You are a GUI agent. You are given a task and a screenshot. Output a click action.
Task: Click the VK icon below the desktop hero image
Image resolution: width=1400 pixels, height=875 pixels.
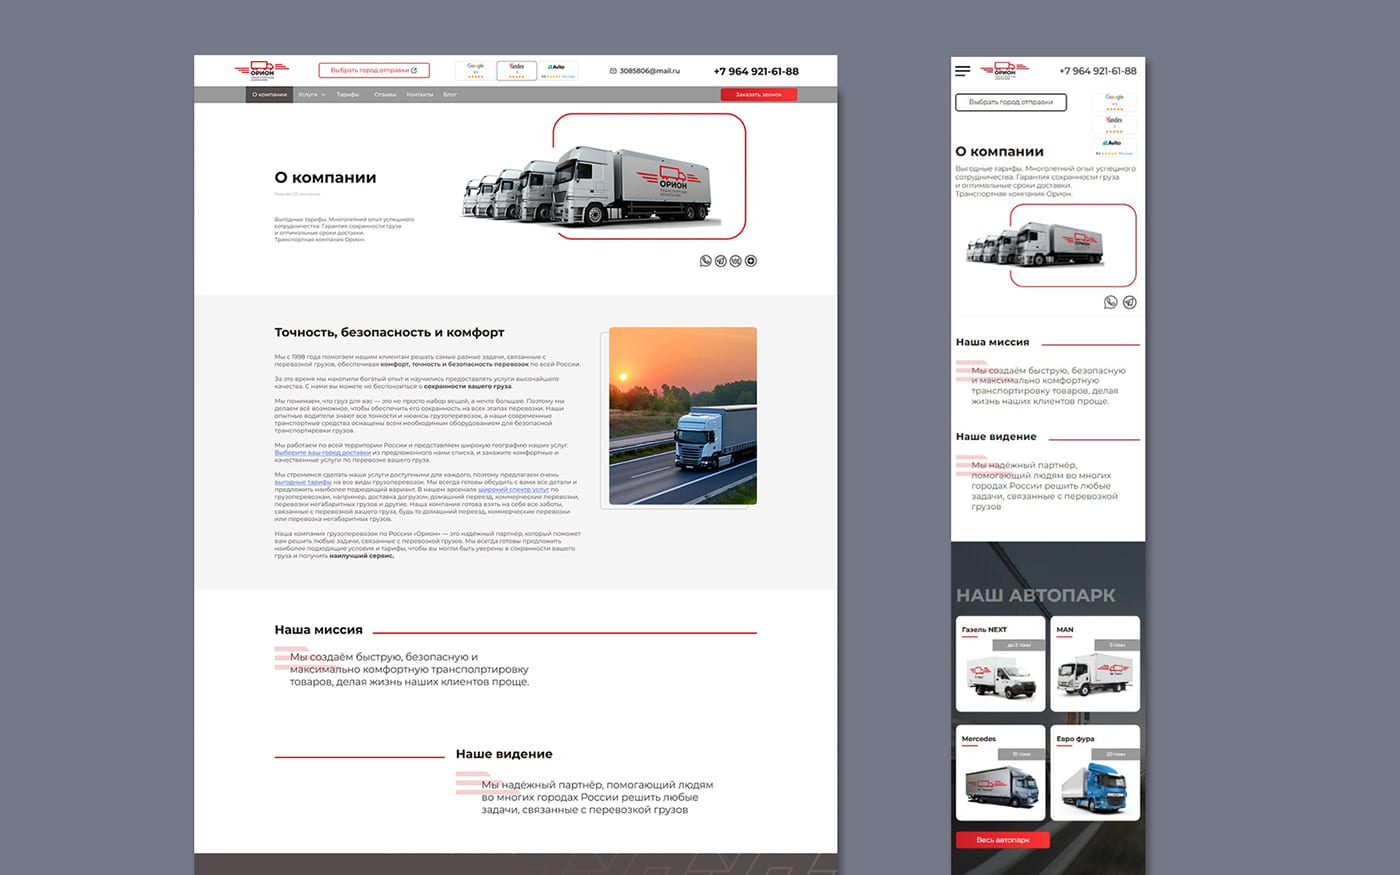coord(736,261)
